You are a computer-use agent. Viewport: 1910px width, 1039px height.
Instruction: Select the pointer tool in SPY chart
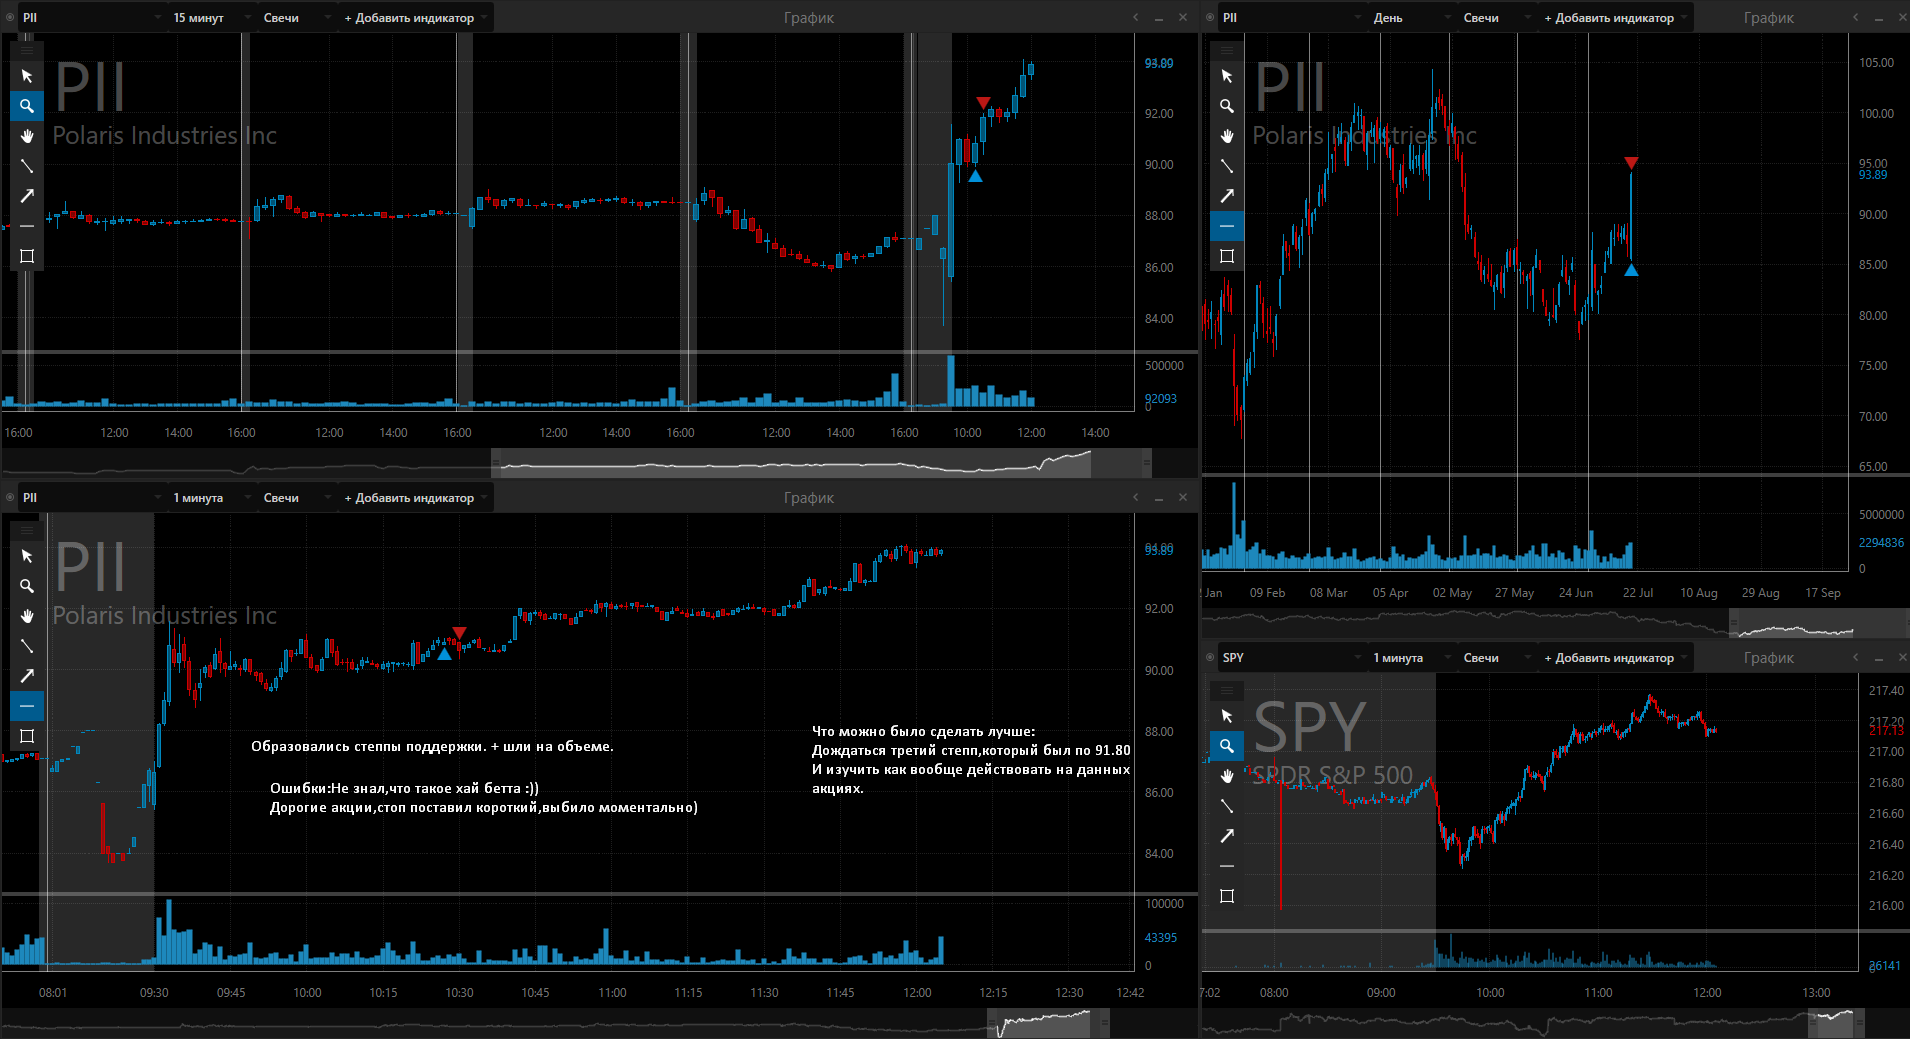click(1227, 716)
